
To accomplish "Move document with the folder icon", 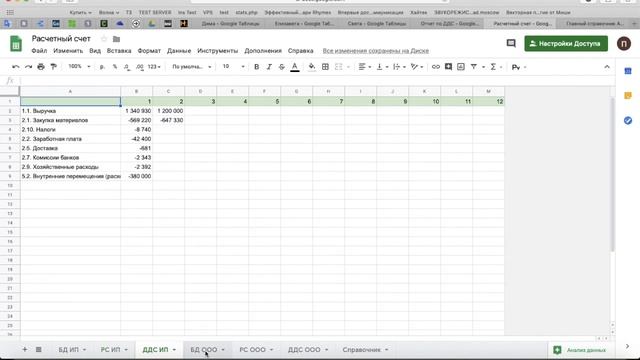I will [116, 39].
